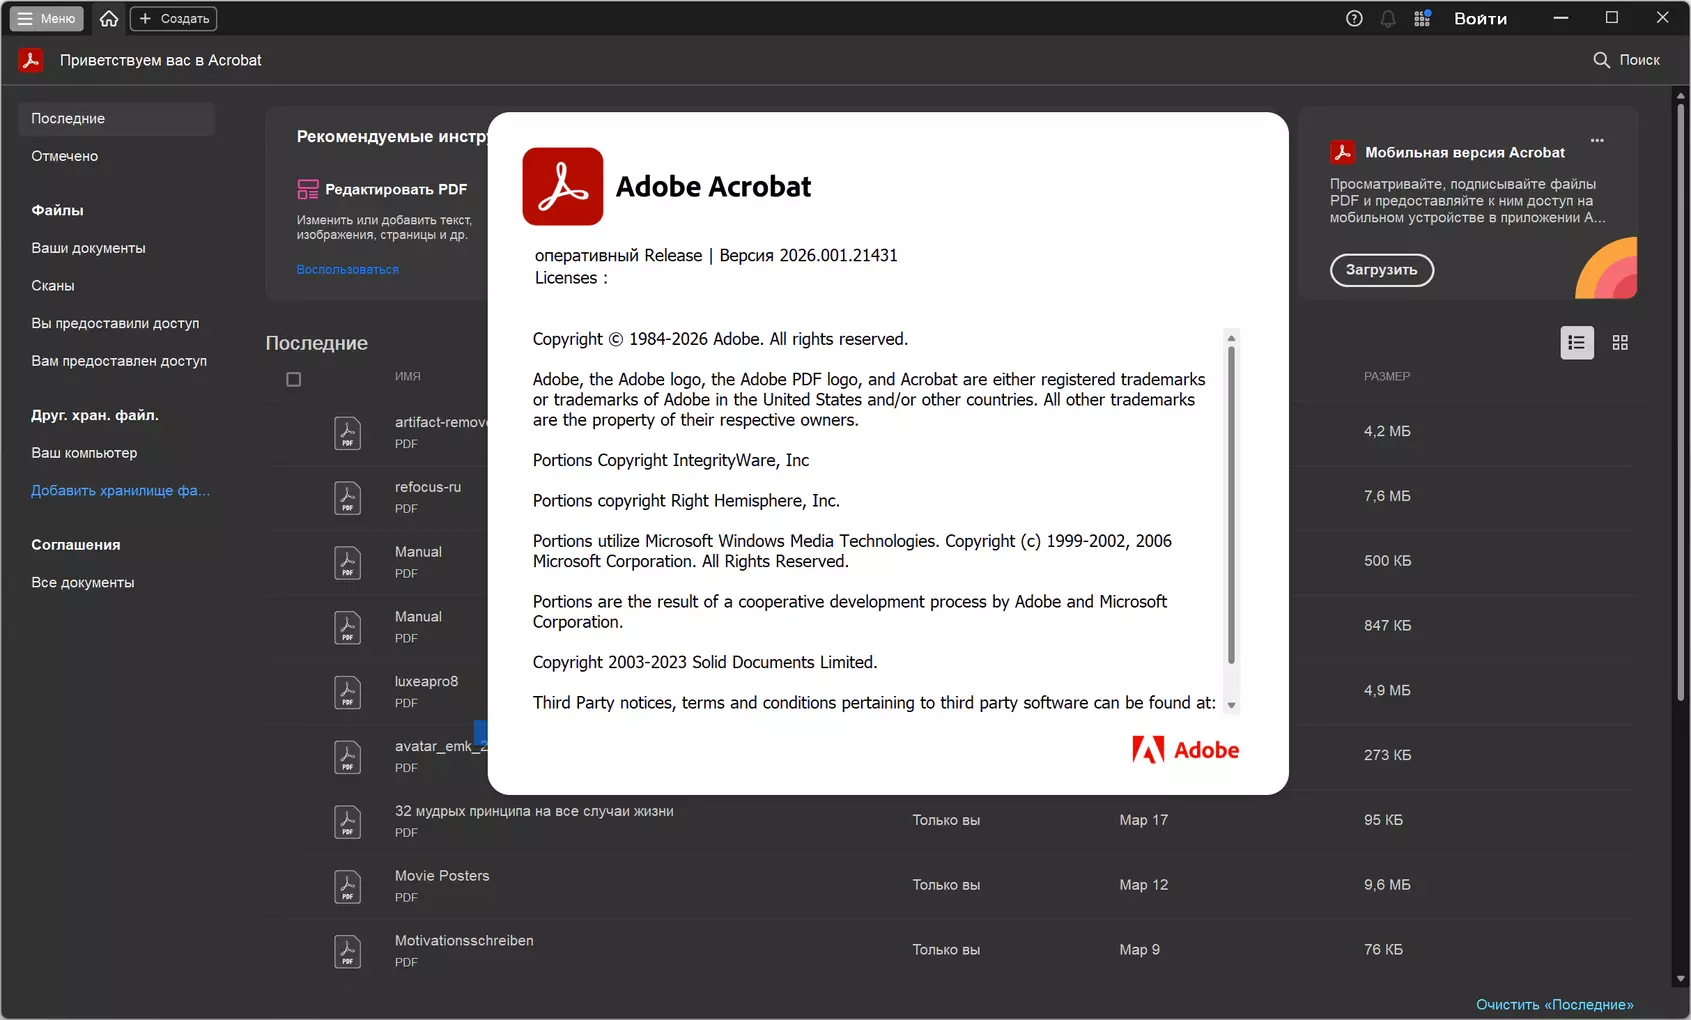Switch to grid thumbnail view icon
Image resolution: width=1691 pixels, height=1020 pixels.
[1620, 343]
